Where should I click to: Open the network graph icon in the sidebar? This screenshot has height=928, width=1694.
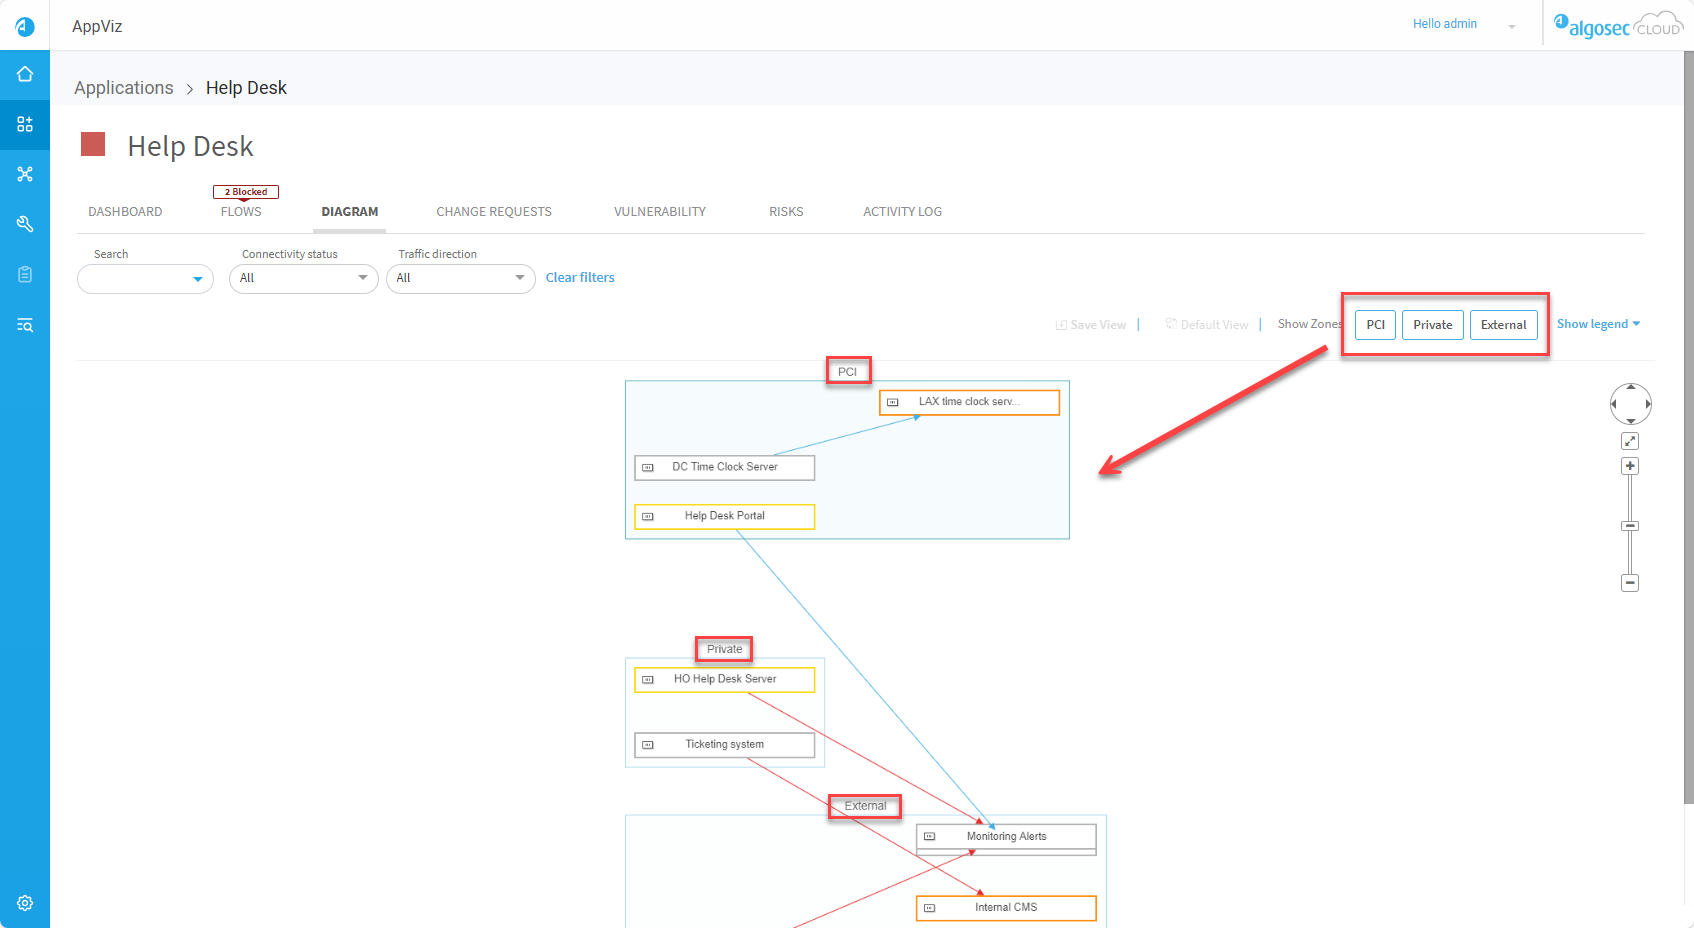(x=25, y=174)
